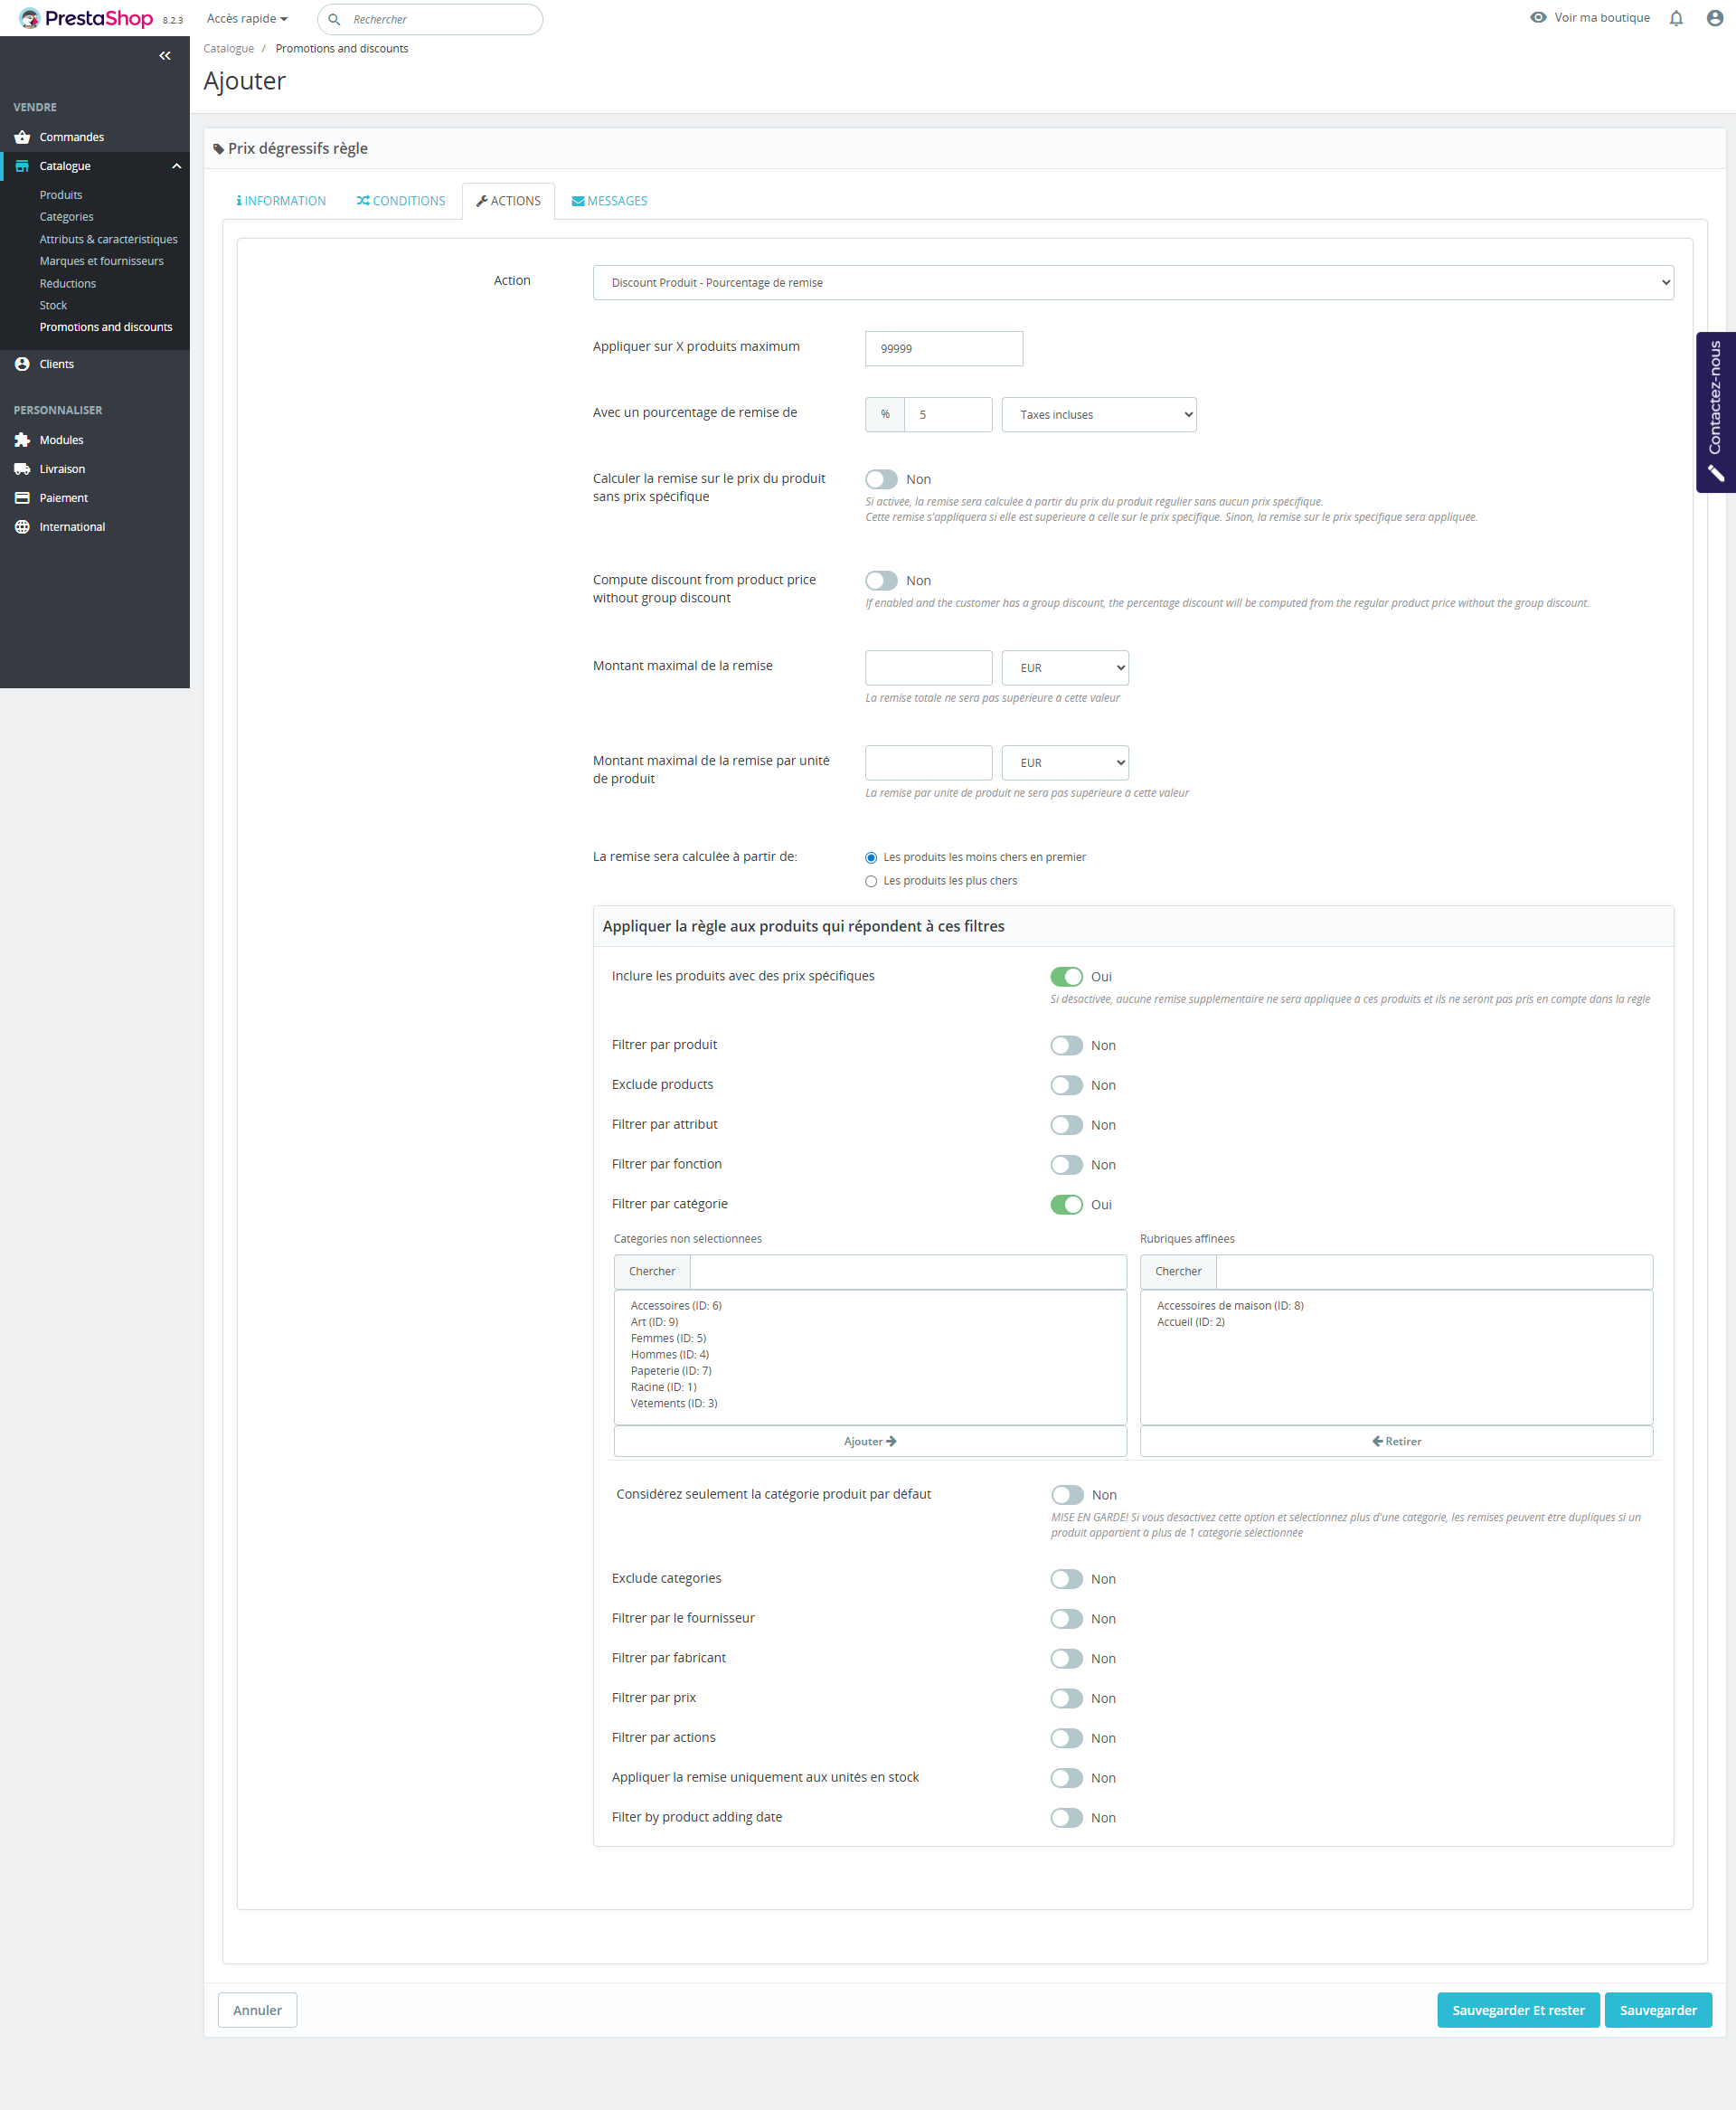Enable 'Filter by product adding date' switch
This screenshot has height=2110, width=1736.
[x=1066, y=1817]
